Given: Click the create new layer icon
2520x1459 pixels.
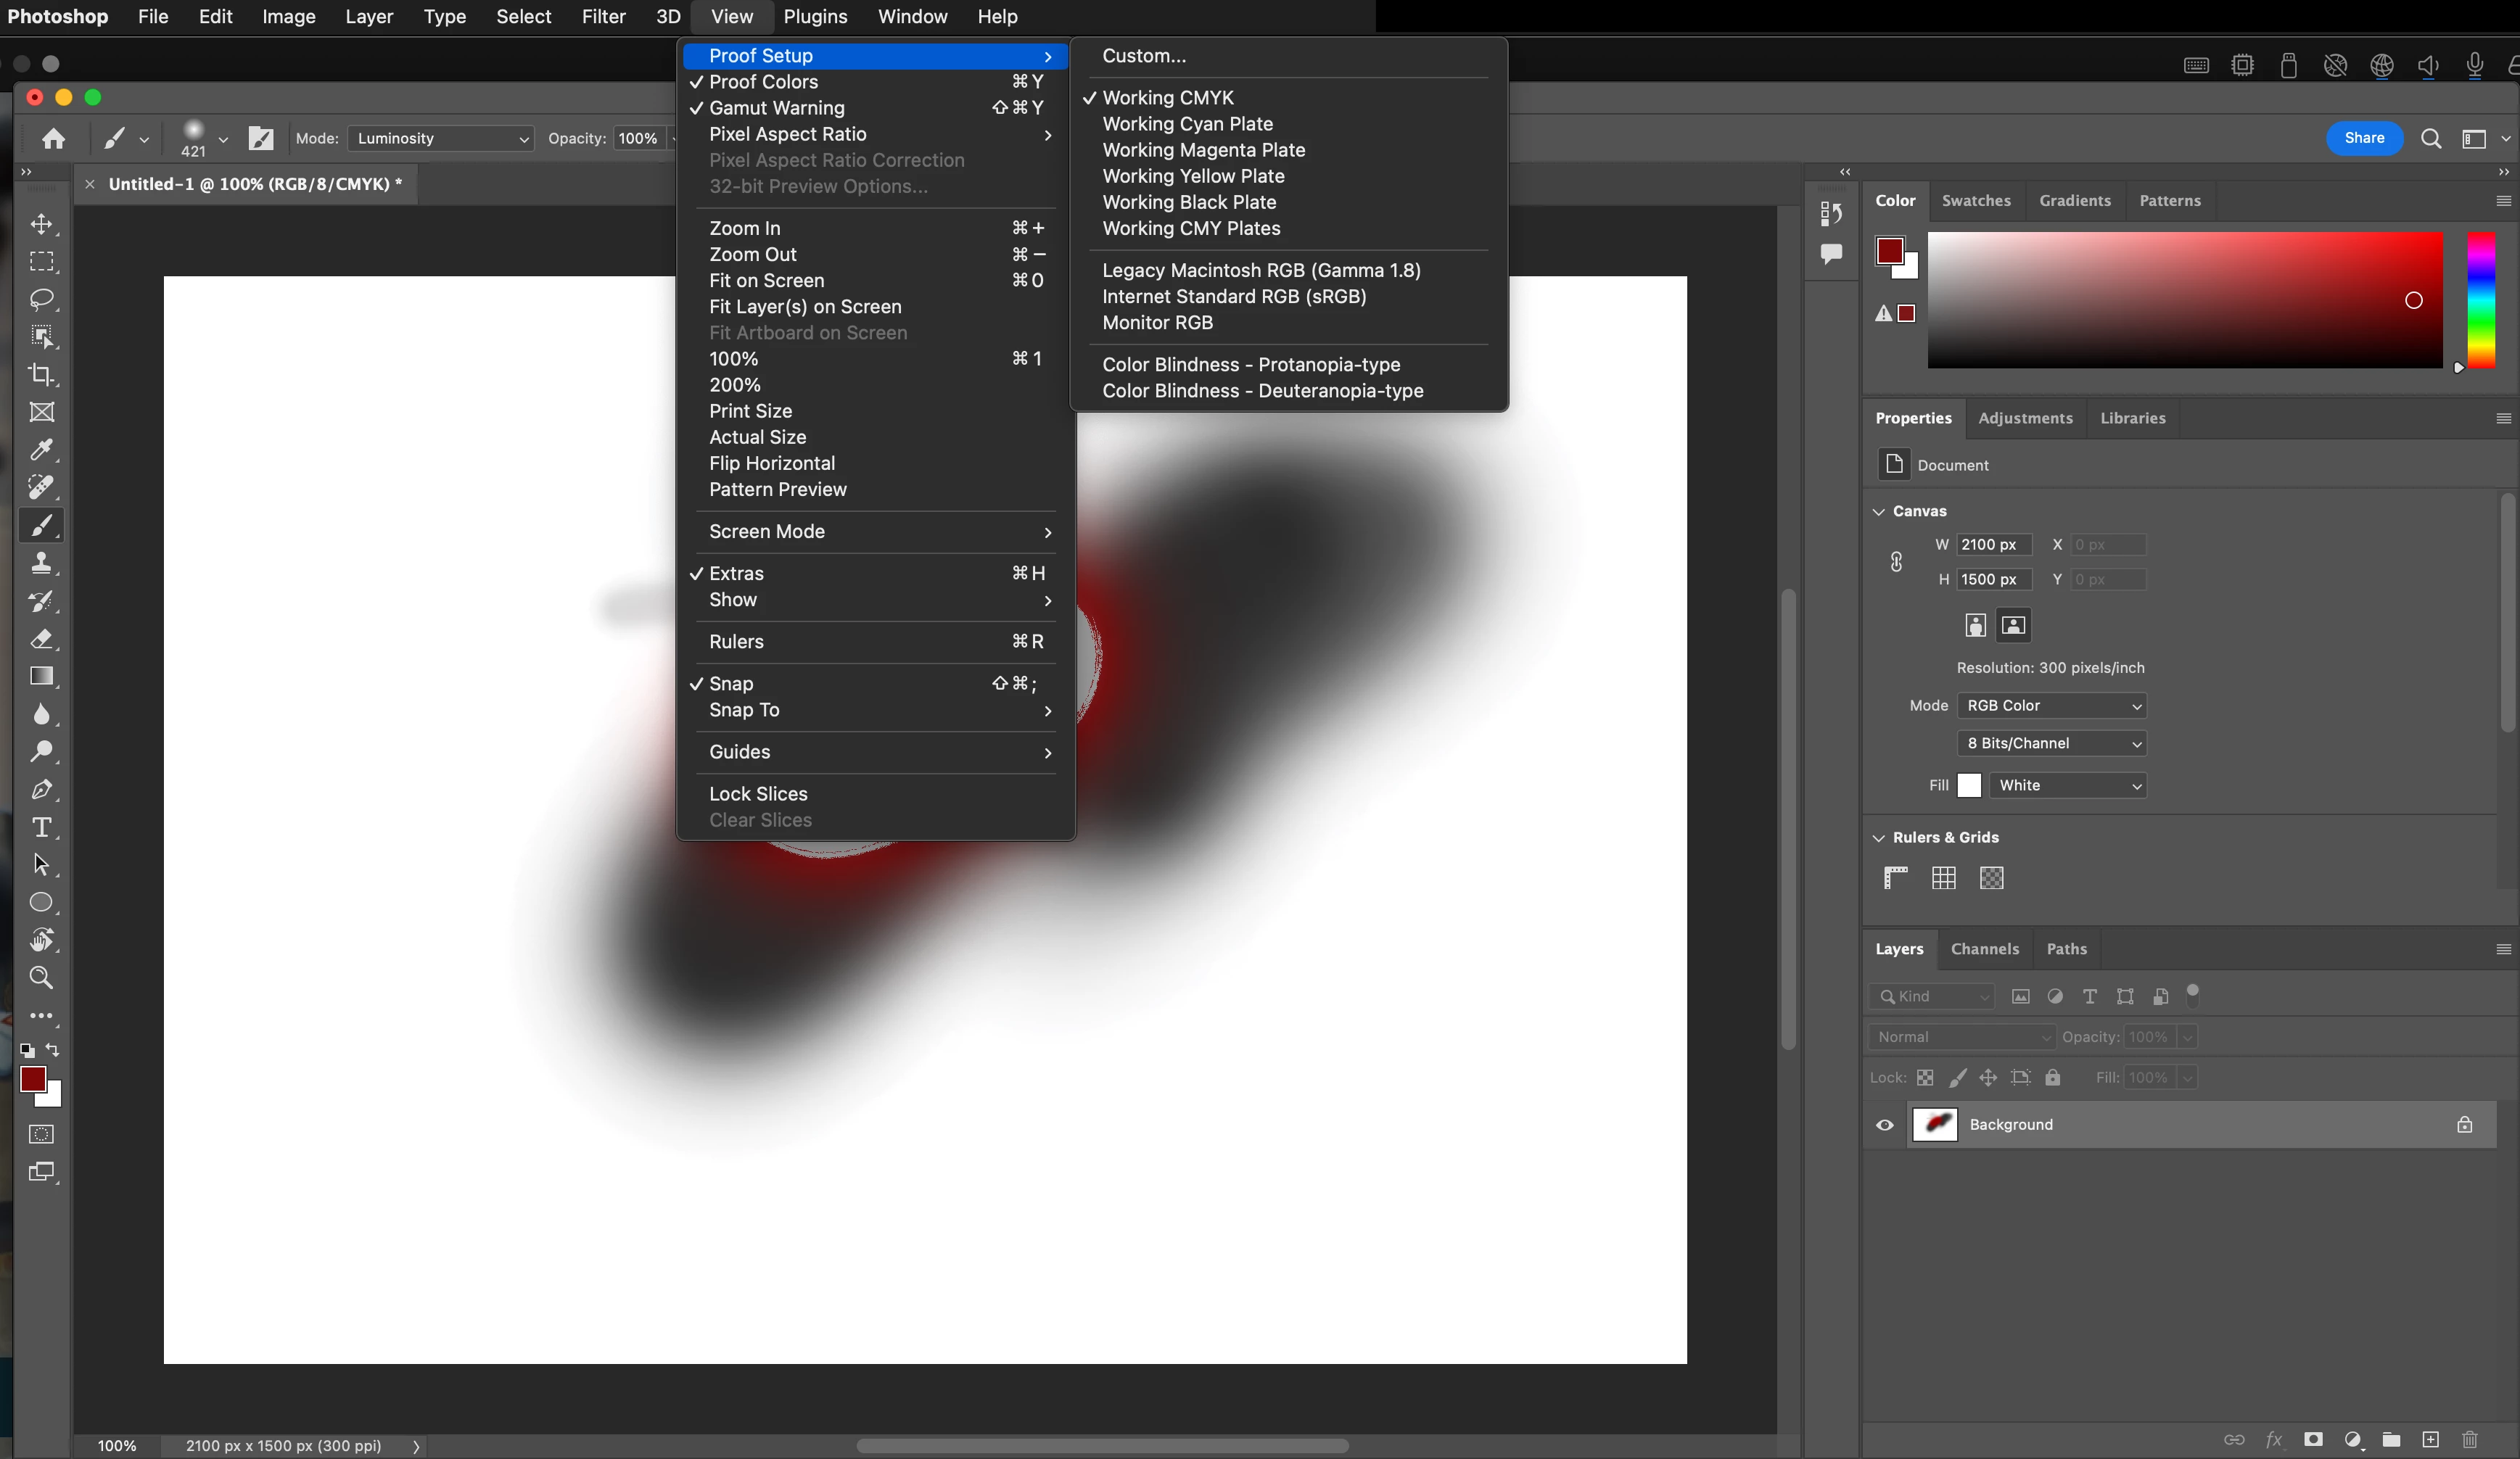Looking at the screenshot, I should [2430, 1439].
